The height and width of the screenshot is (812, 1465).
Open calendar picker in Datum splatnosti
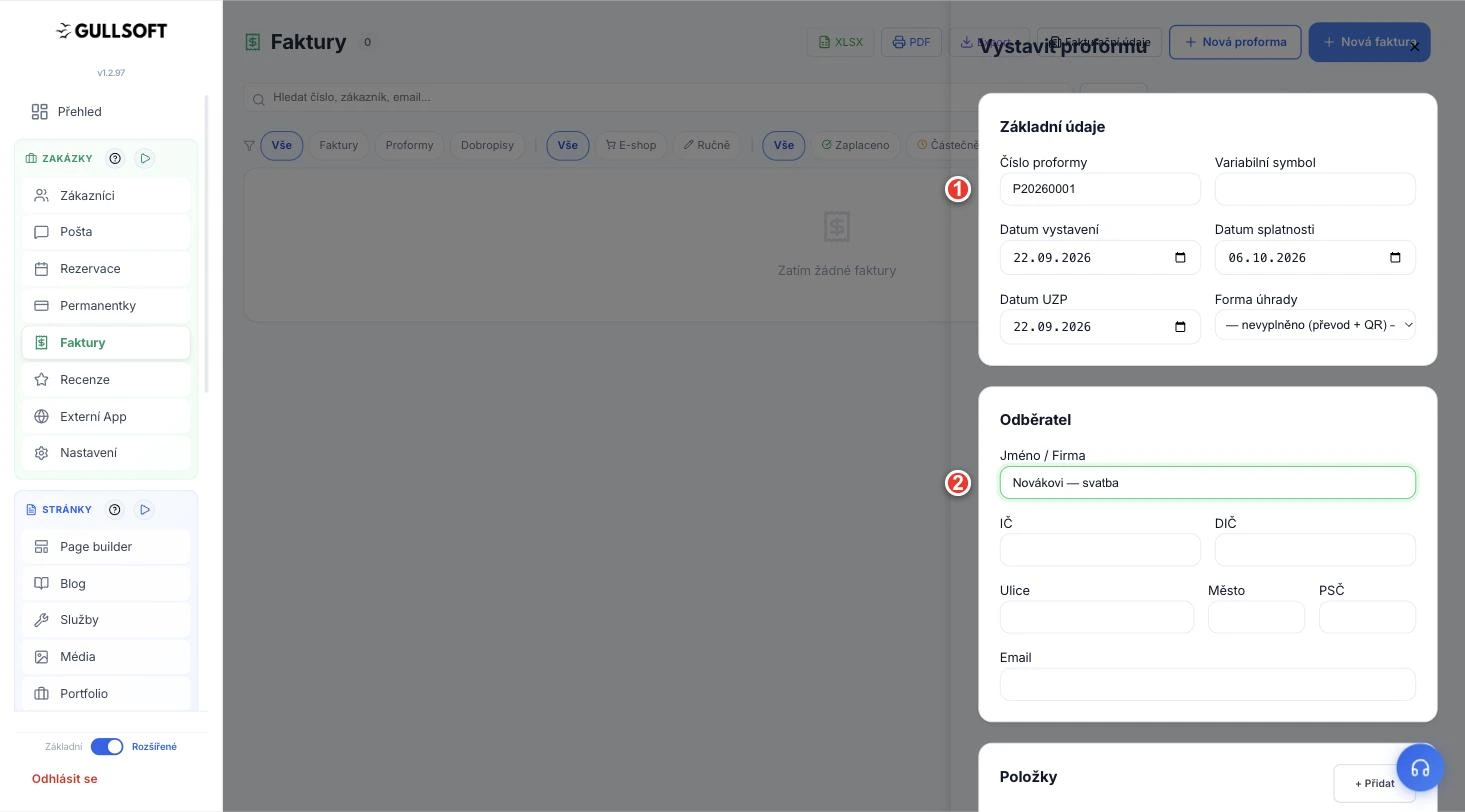(1396, 257)
